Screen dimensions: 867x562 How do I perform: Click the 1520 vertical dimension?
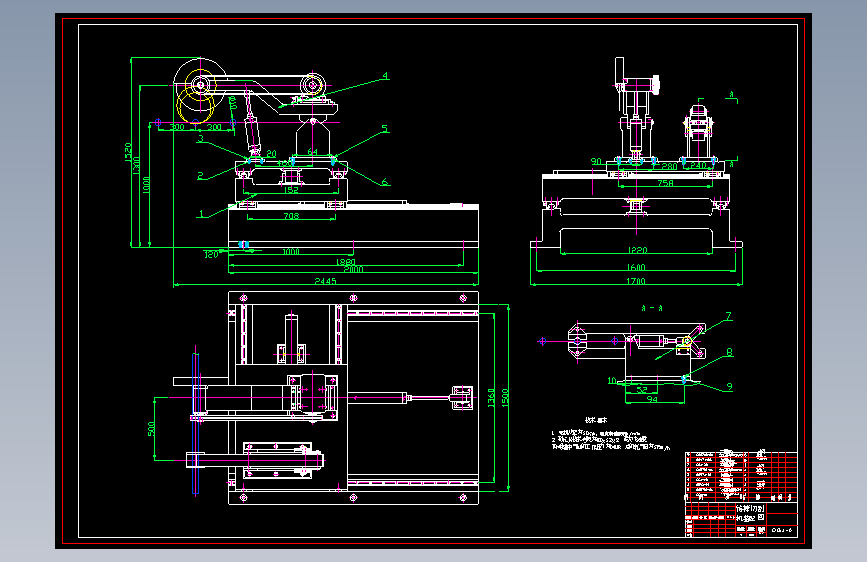click(128, 153)
